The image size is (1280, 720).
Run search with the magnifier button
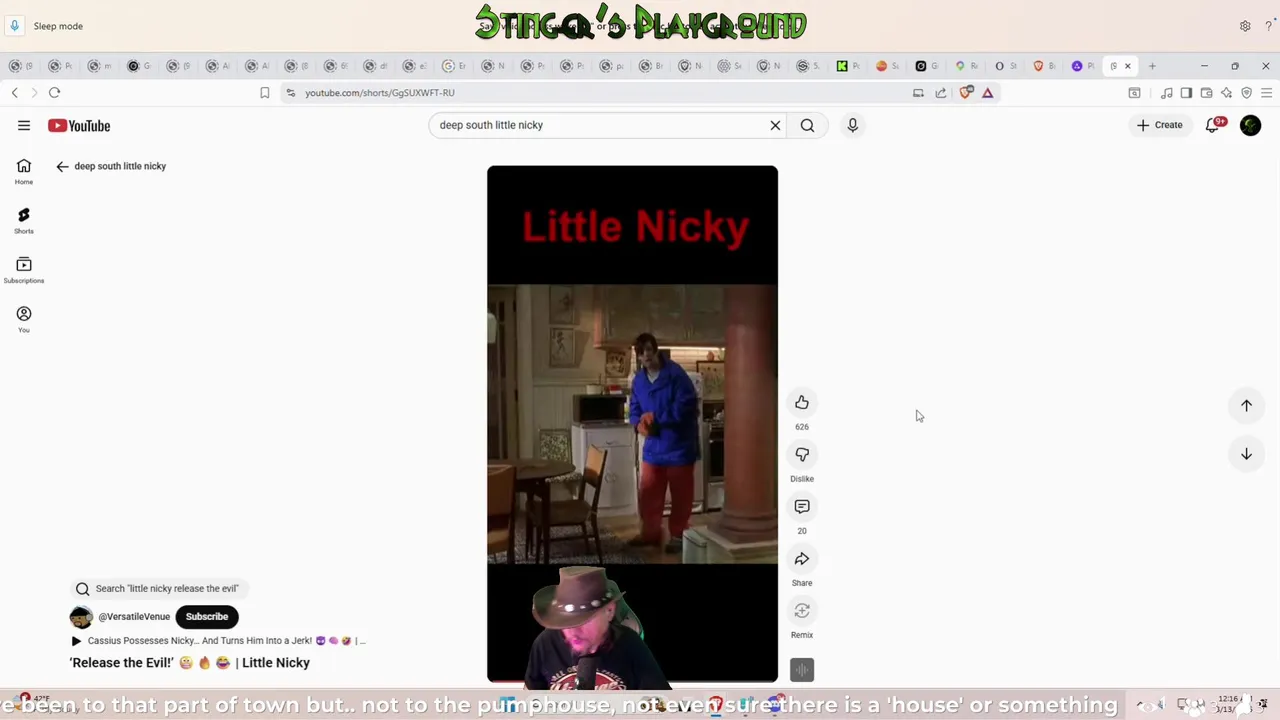807,125
